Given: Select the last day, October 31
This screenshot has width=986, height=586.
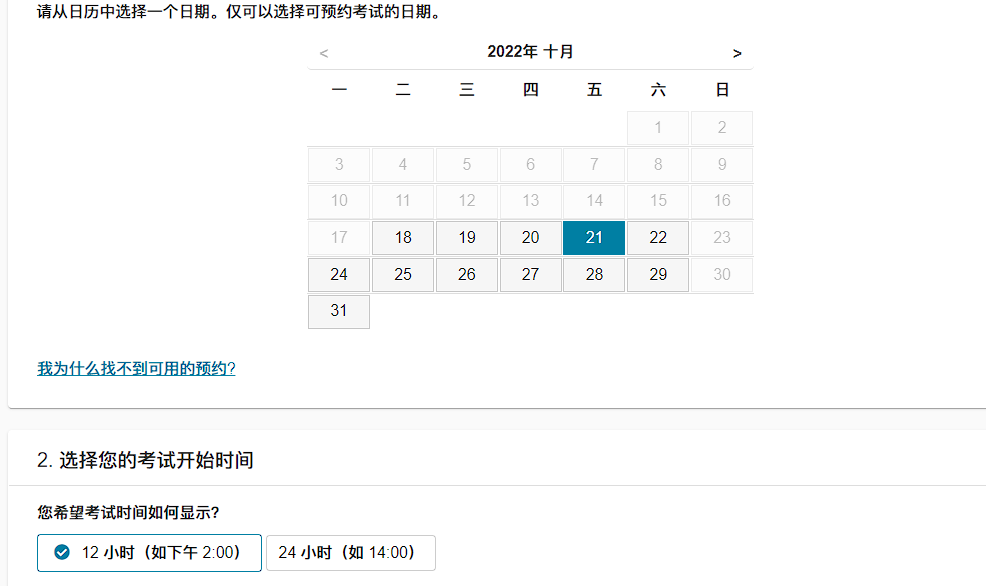Looking at the screenshot, I should (339, 311).
